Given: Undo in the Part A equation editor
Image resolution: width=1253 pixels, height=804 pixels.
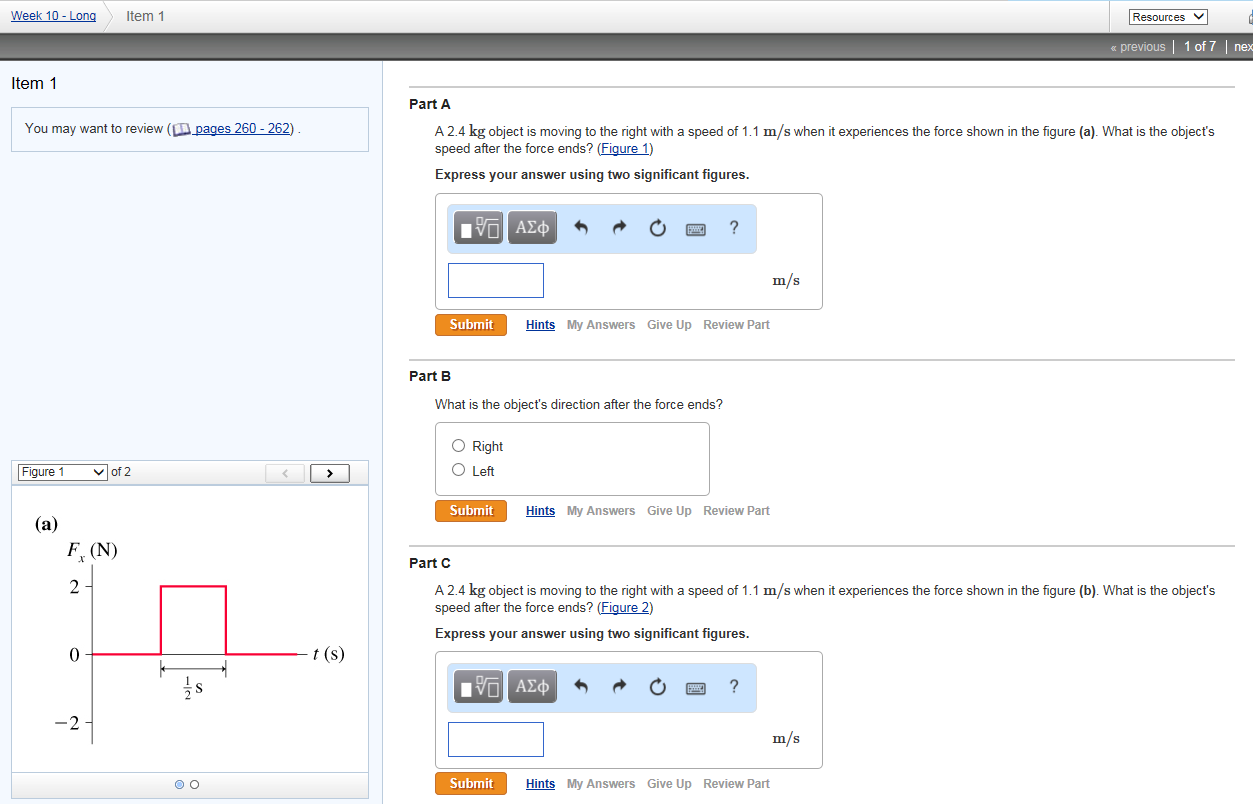Looking at the screenshot, I should pos(580,227).
